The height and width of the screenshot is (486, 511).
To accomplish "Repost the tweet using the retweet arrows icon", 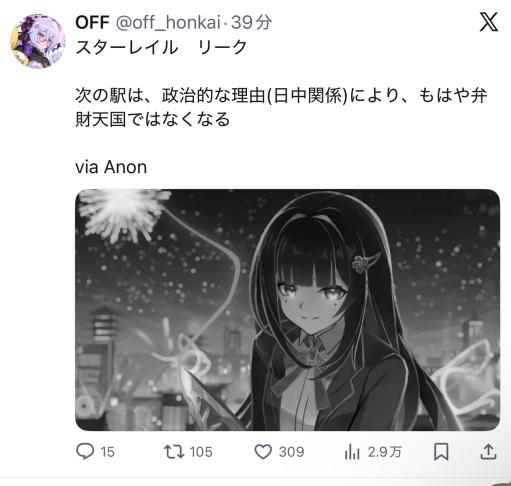I will [174, 452].
